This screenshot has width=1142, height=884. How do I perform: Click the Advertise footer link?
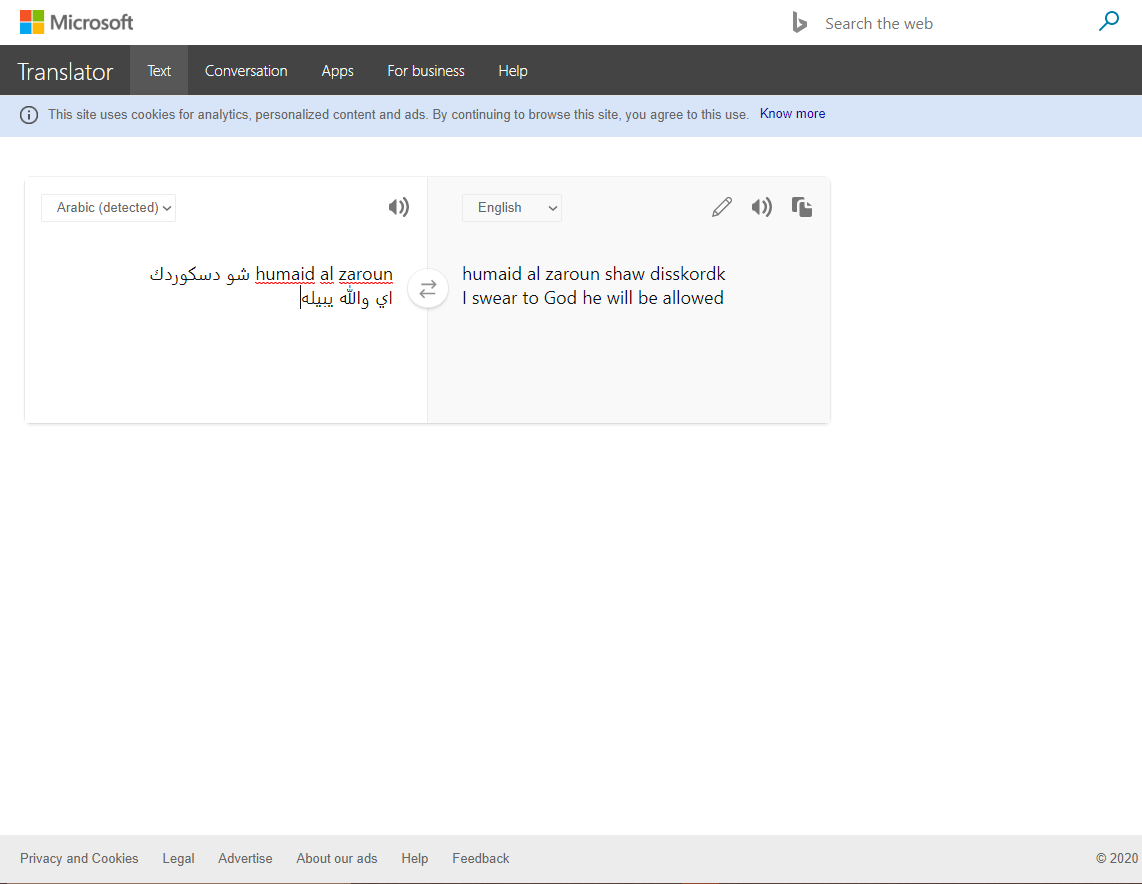click(245, 859)
